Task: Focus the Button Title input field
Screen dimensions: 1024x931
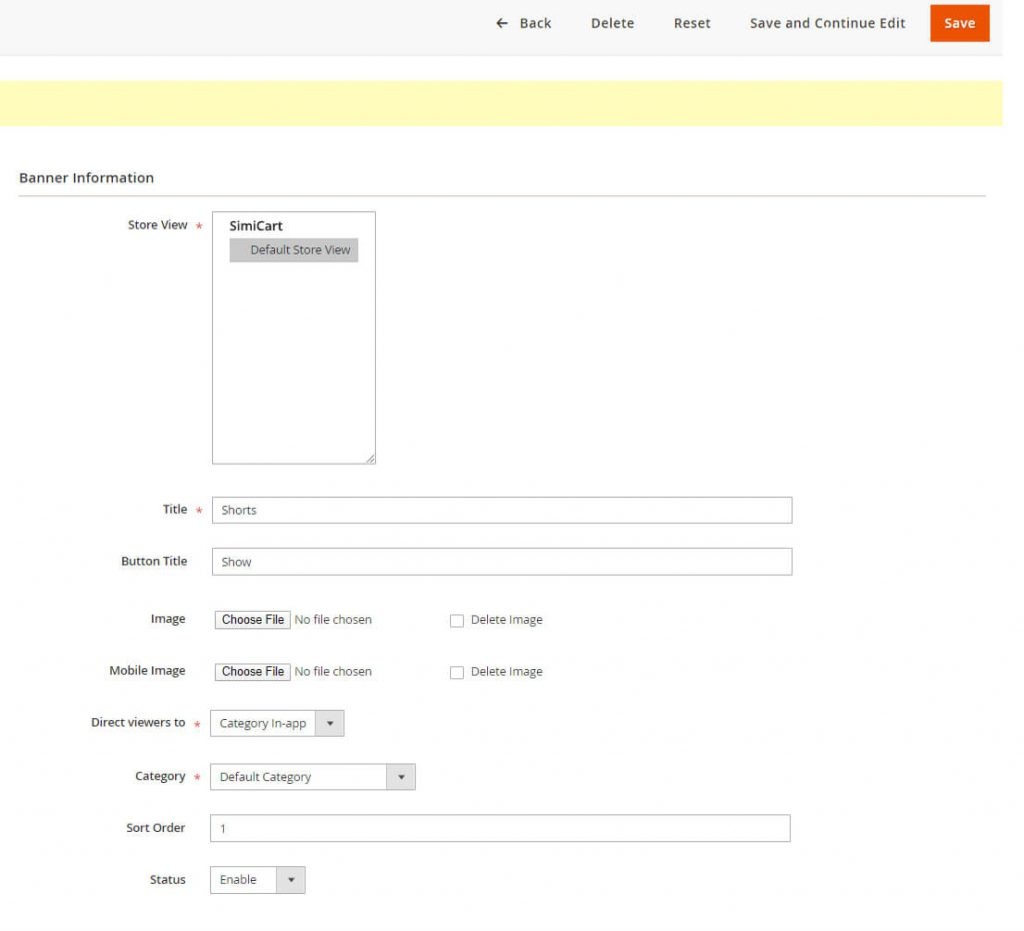Action: click(x=502, y=561)
